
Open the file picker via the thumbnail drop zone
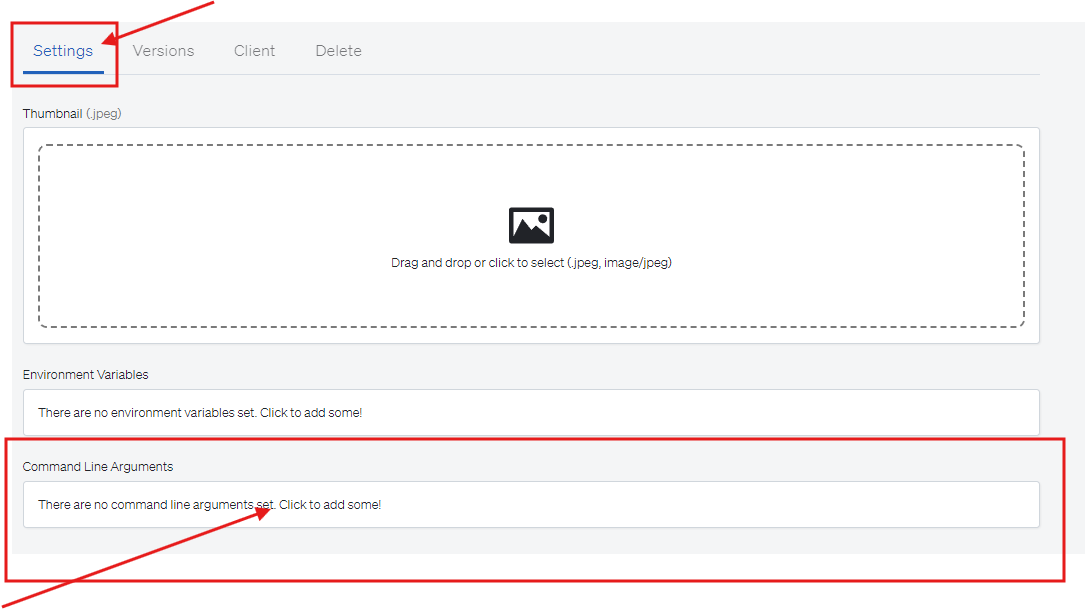coord(532,235)
